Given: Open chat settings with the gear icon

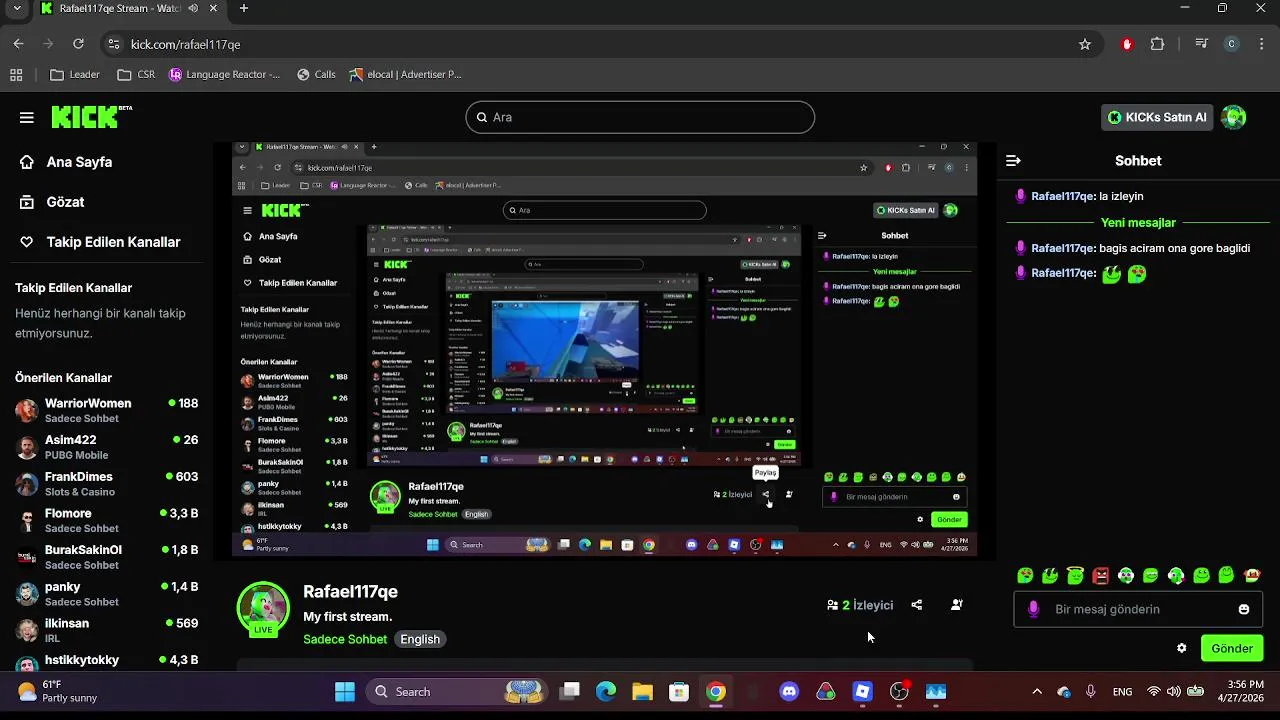Looking at the screenshot, I should [x=1181, y=648].
